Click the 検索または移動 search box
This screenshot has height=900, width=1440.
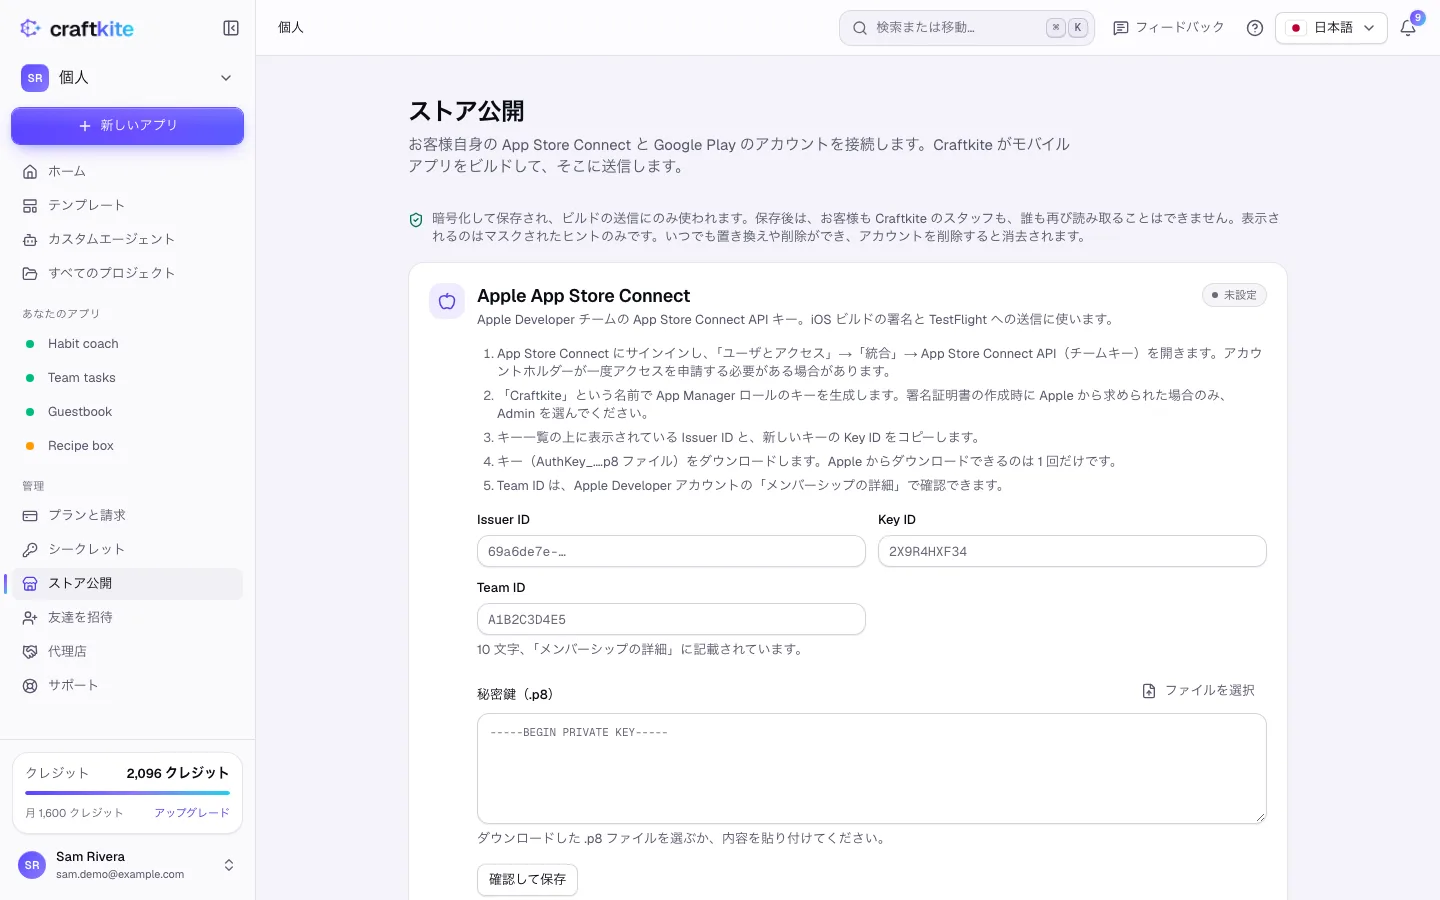click(967, 28)
